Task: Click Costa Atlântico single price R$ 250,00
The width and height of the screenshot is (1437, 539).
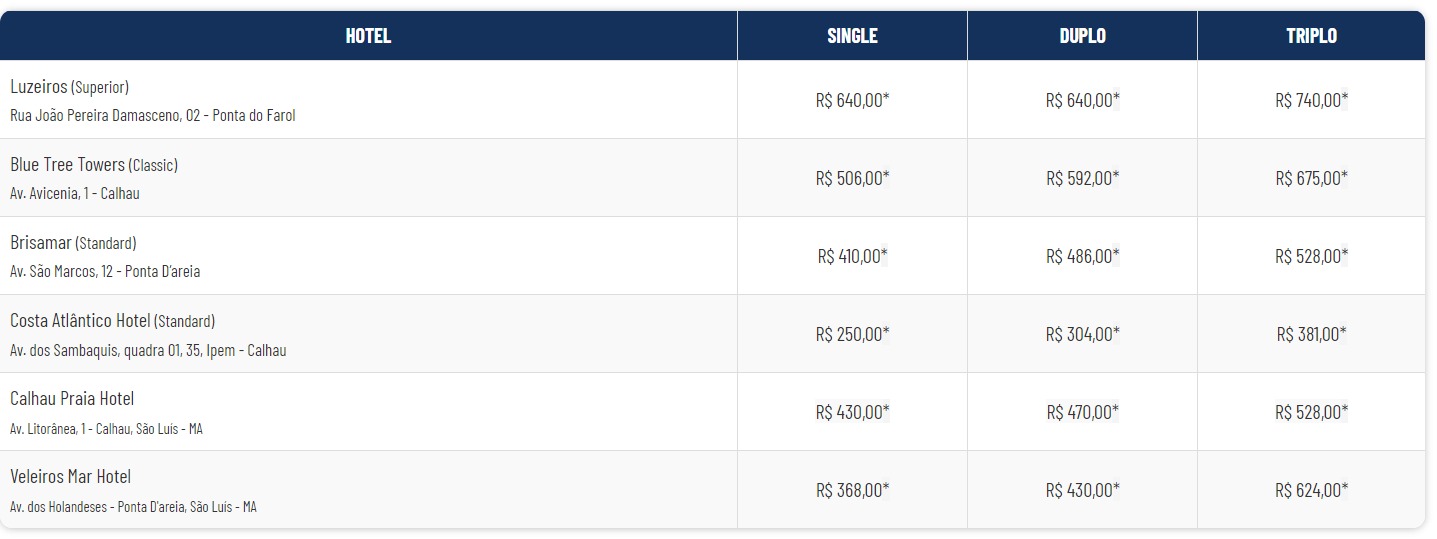Action: click(x=852, y=334)
